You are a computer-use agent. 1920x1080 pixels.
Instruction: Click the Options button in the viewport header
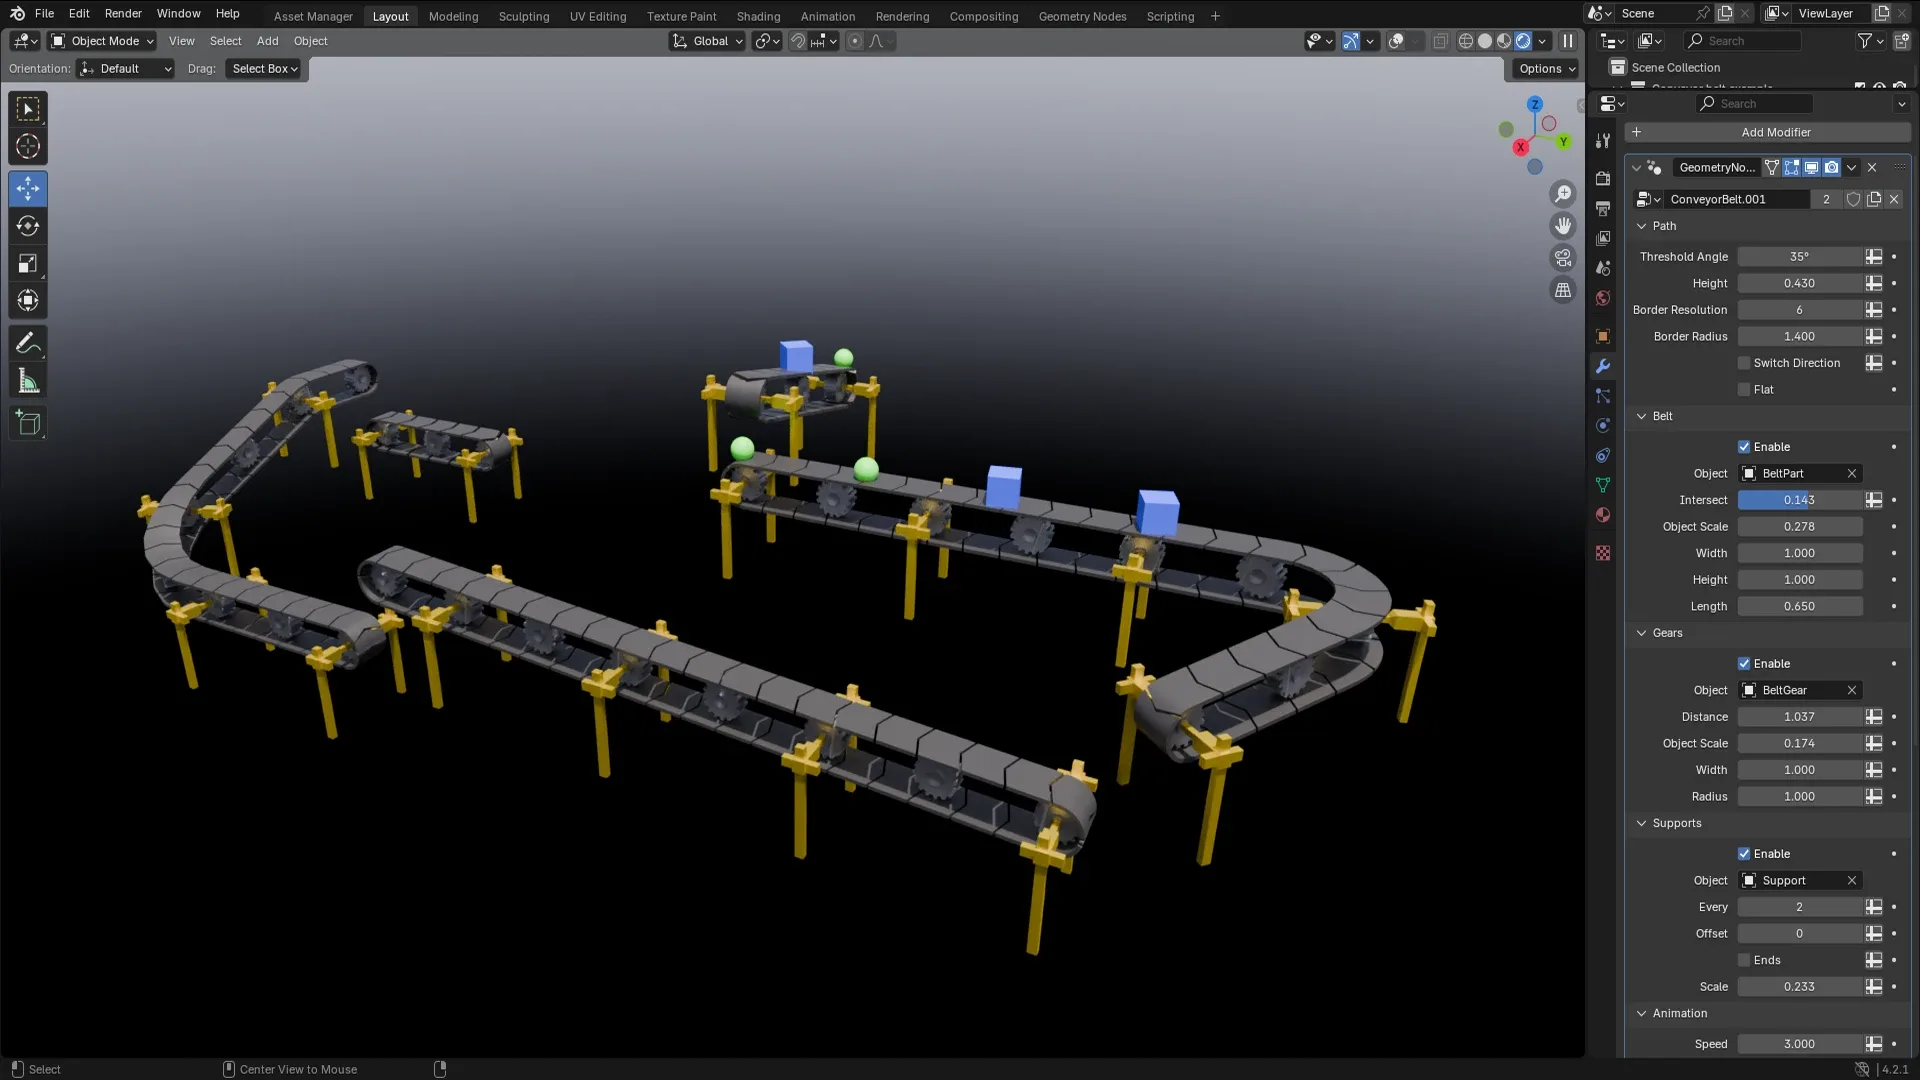1543,68
